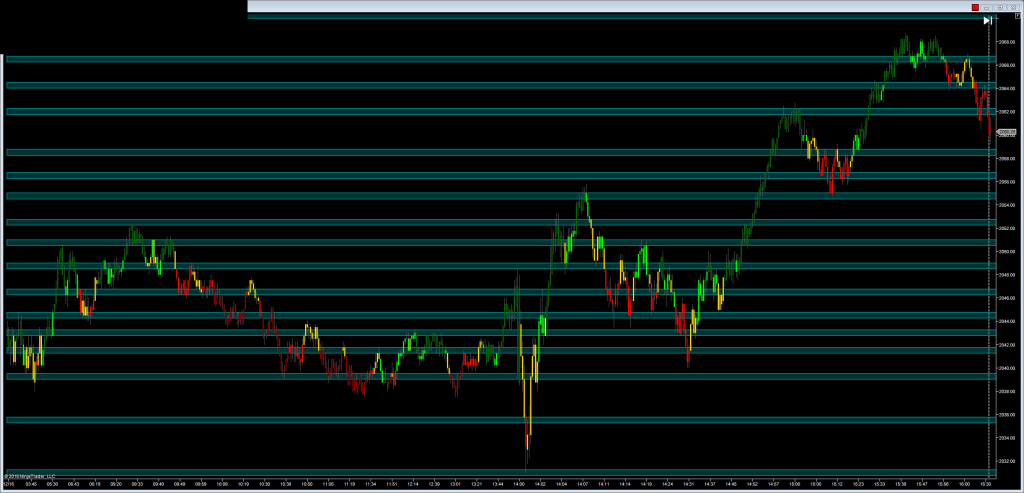Click the 16:30 time axis label

(985, 483)
